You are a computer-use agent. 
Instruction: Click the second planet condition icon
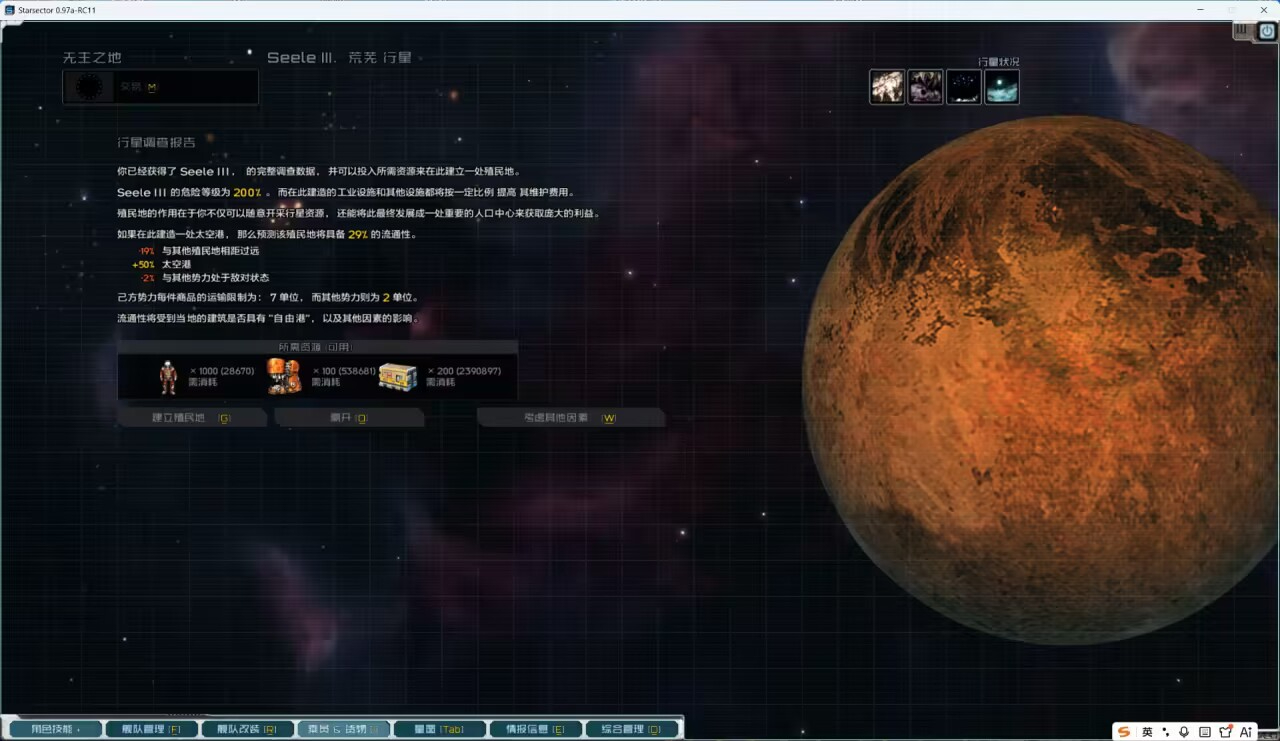tap(925, 87)
